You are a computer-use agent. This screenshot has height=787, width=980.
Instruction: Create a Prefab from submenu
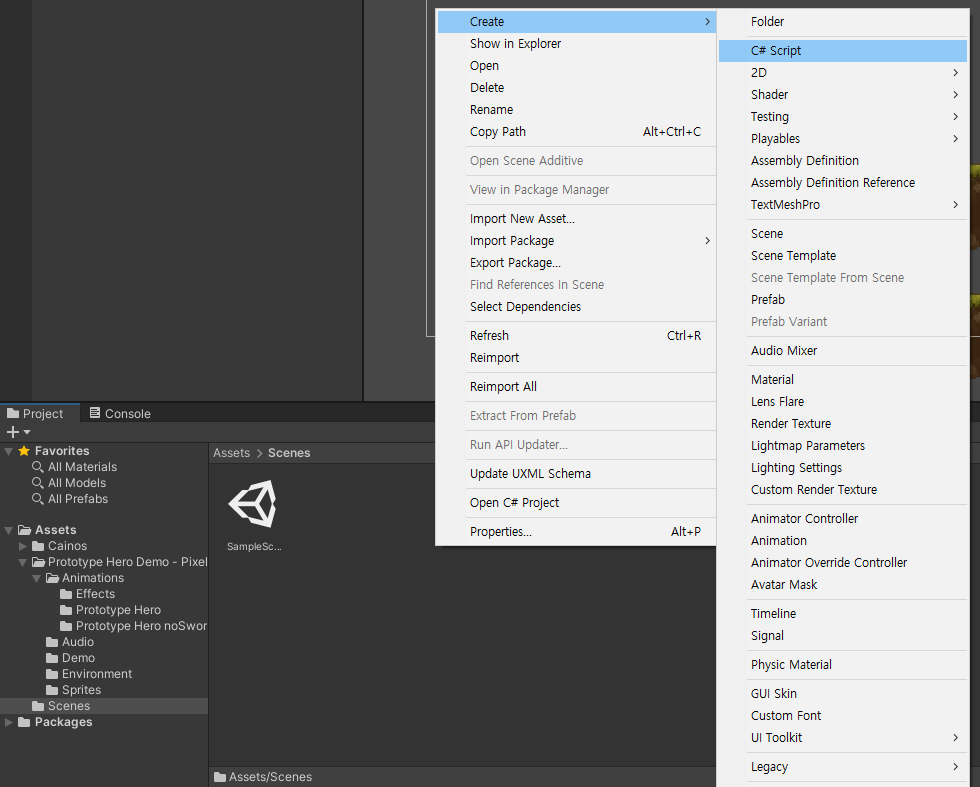[842, 299]
